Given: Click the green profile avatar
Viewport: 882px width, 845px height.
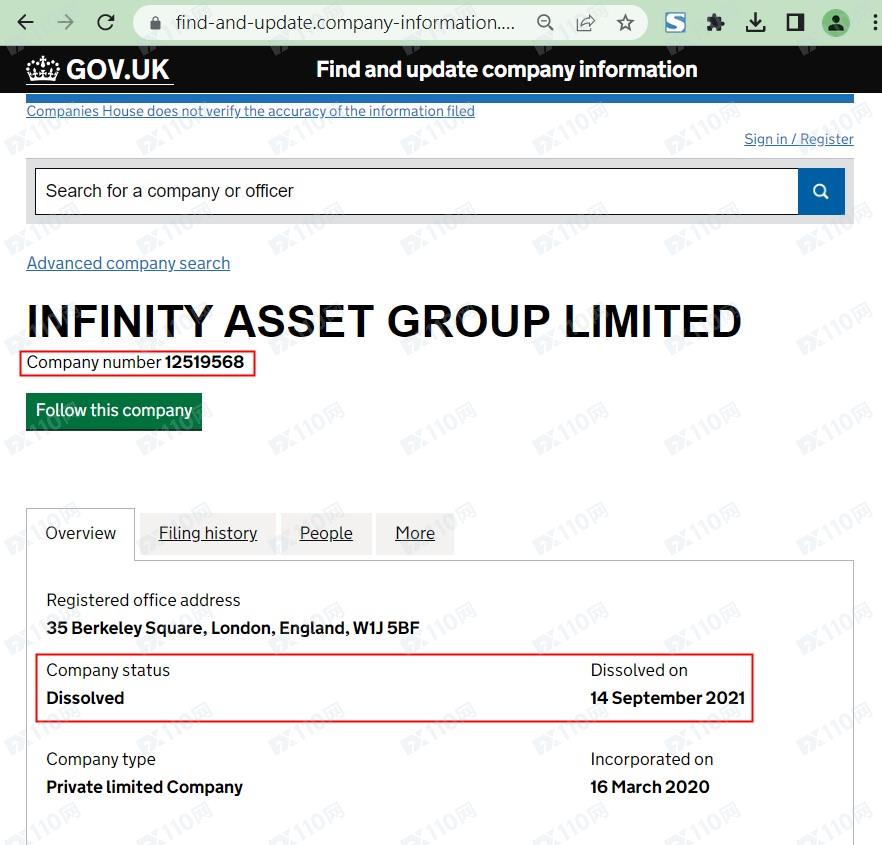Looking at the screenshot, I should click(835, 22).
